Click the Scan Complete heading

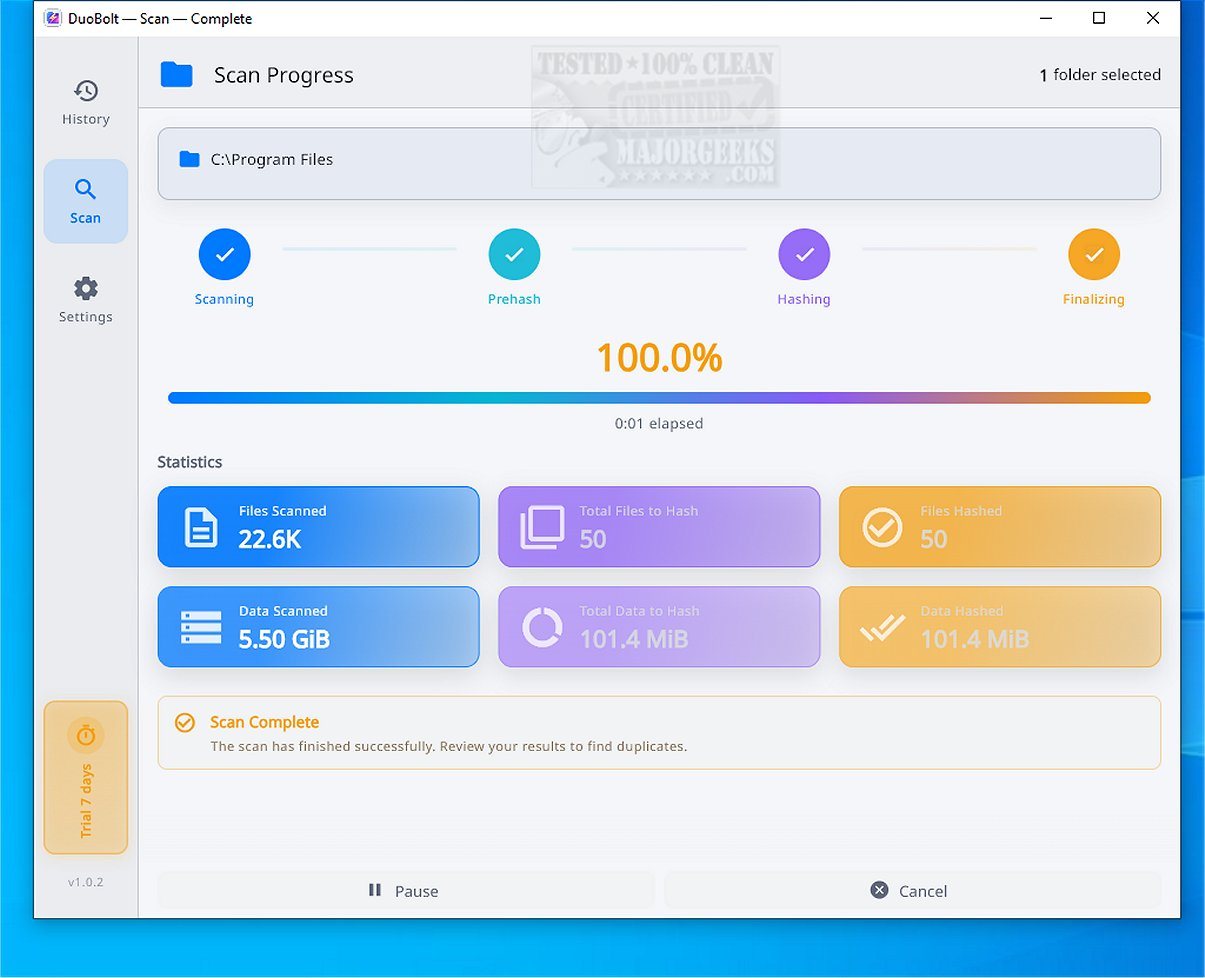[265, 722]
